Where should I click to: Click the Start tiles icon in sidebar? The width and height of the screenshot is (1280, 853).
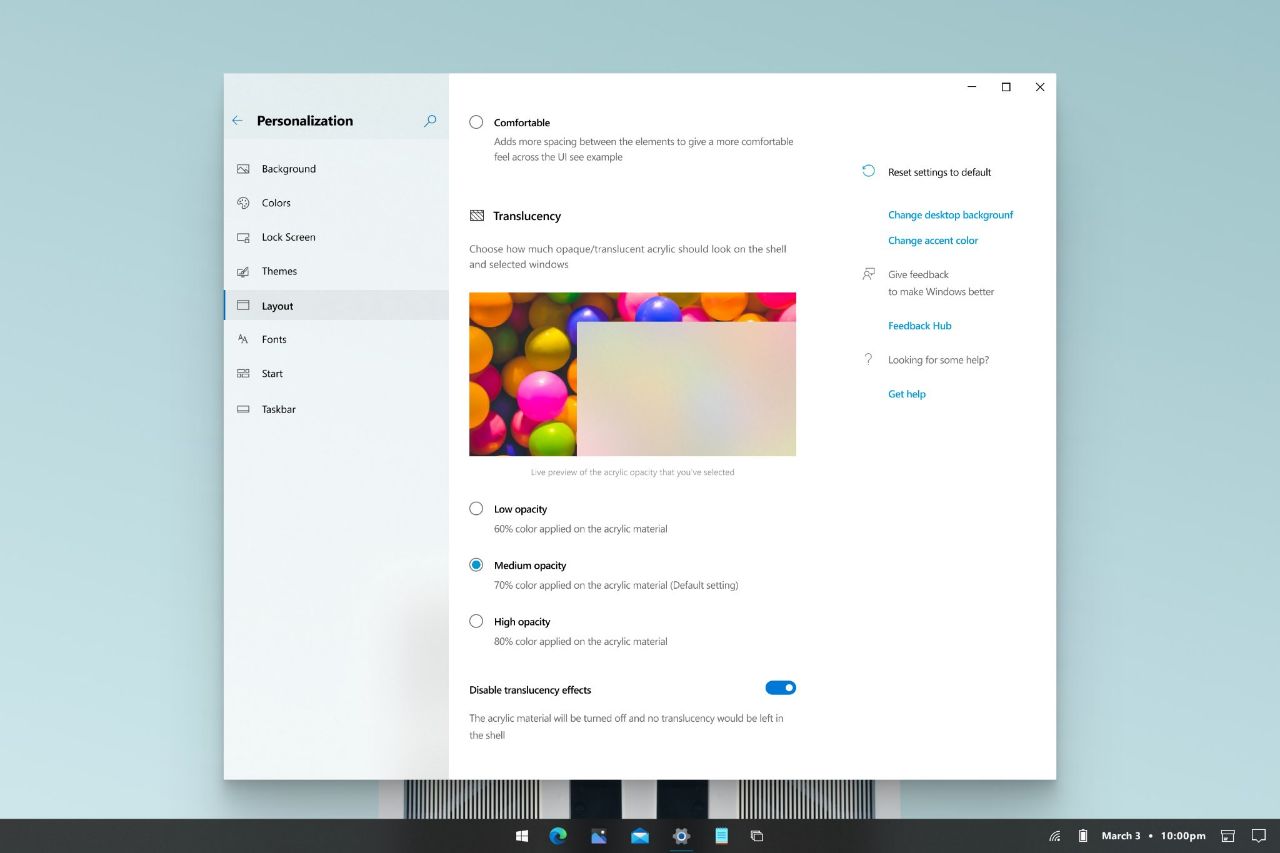[x=243, y=373]
